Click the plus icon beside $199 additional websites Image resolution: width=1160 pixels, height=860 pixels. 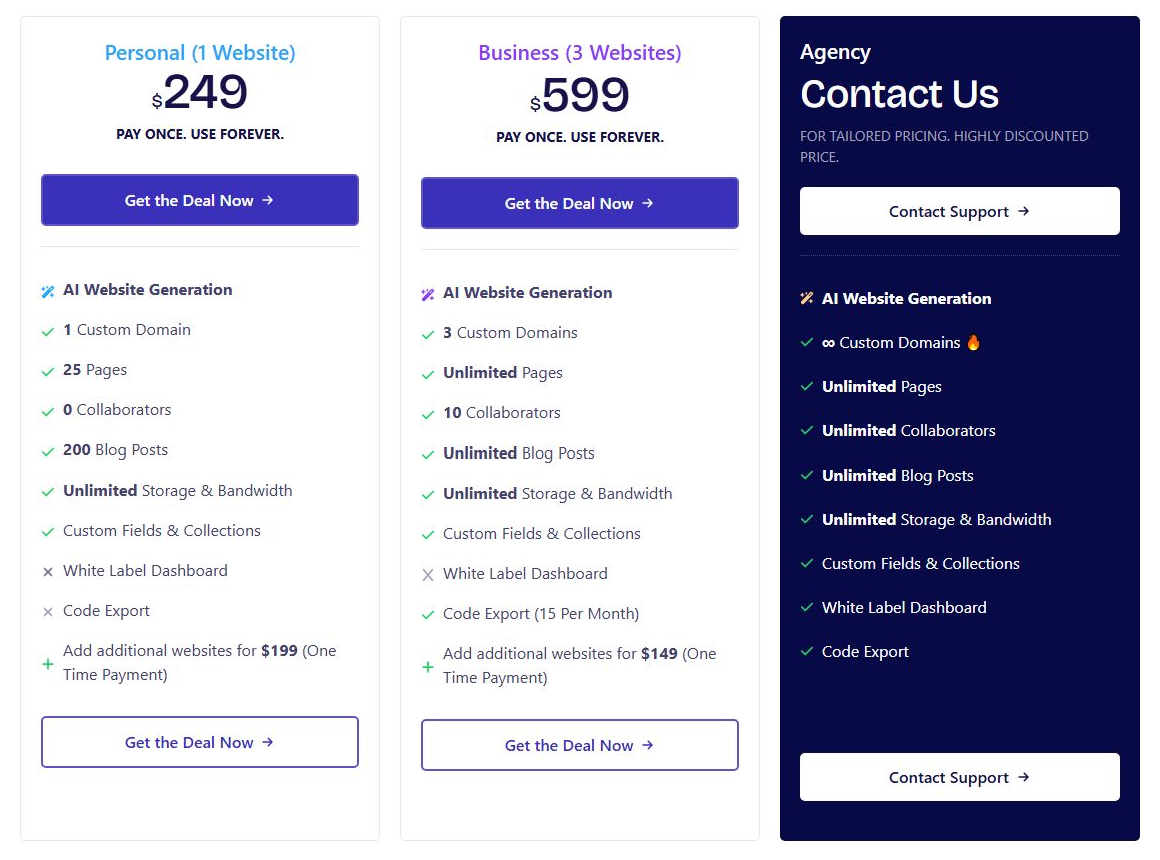[x=48, y=664]
